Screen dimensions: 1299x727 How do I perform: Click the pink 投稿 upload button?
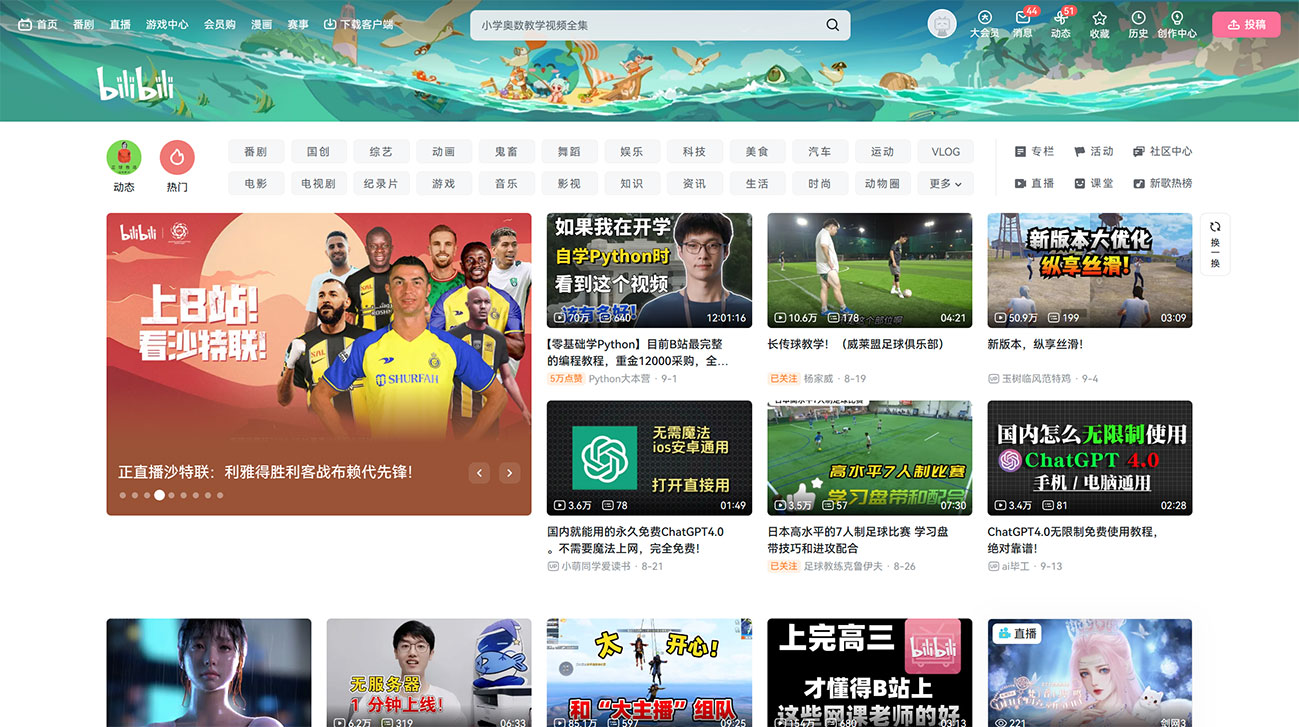1246,24
